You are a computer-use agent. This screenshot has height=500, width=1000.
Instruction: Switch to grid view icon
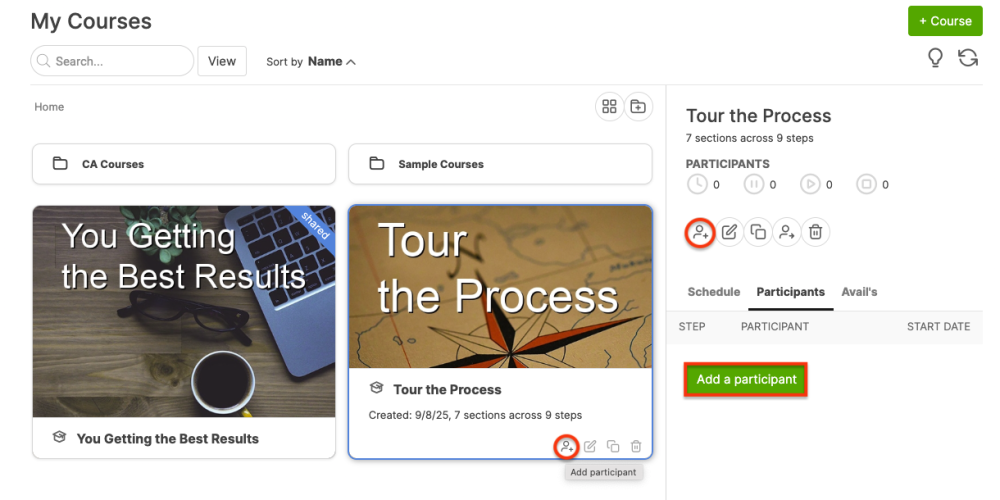(x=609, y=107)
